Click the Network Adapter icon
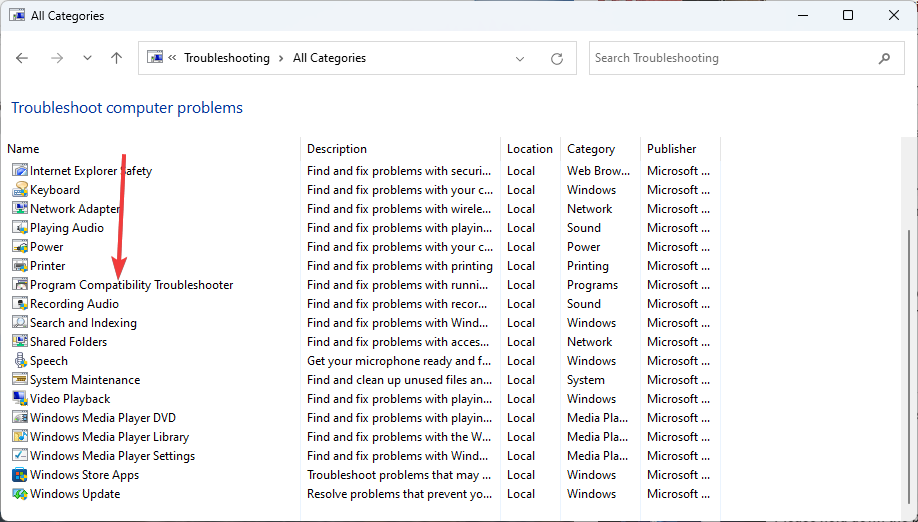This screenshot has height=522, width=918. pos(20,209)
